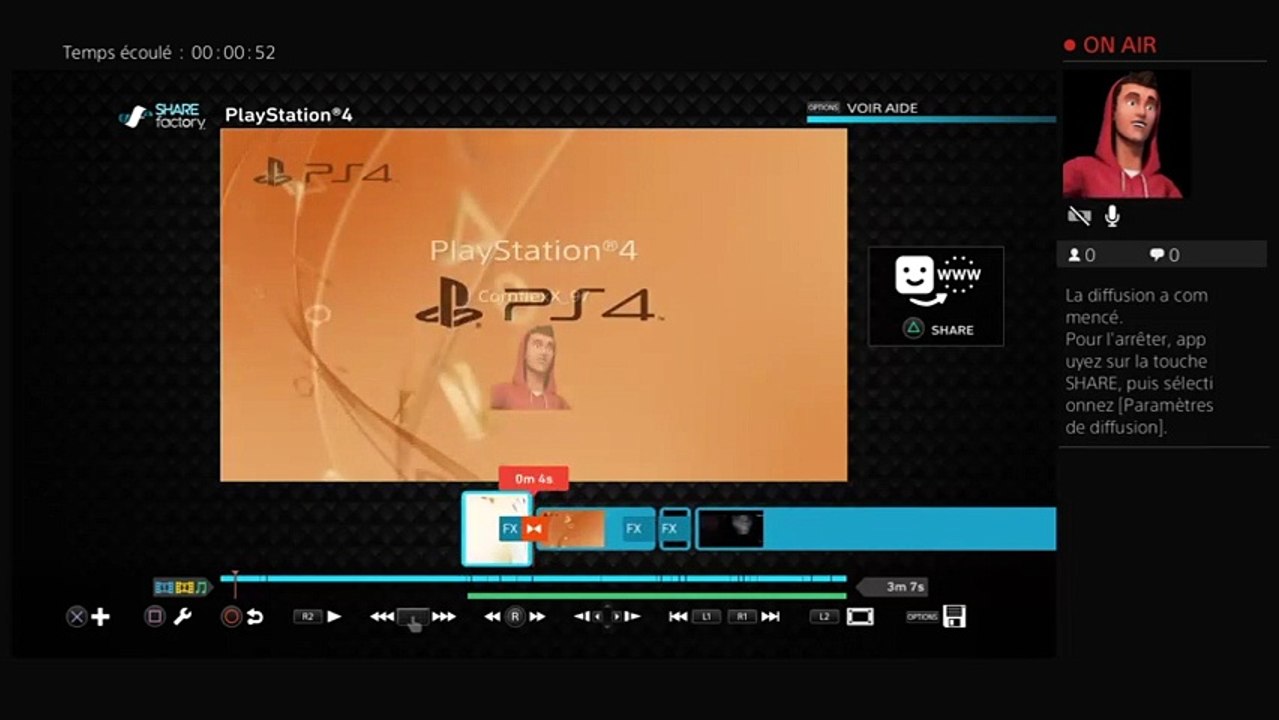Toggle the camera off icon
Viewport: 1279px width, 720px height.
tap(1078, 216)
